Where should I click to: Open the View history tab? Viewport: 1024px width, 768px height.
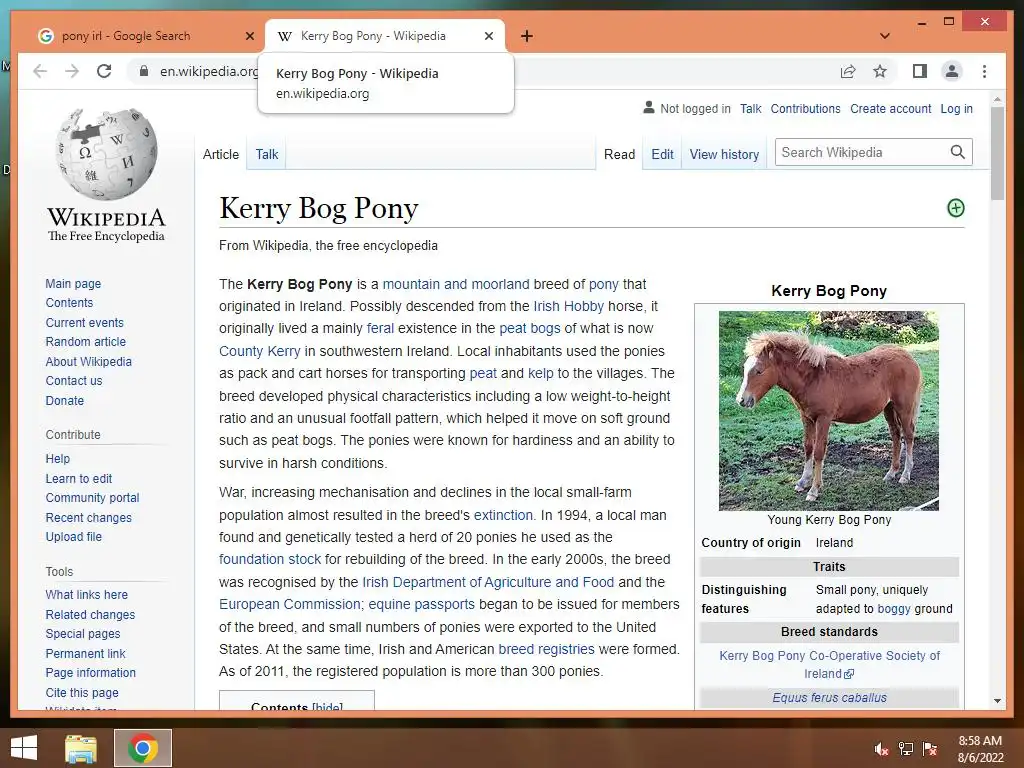tap(724, 154)
